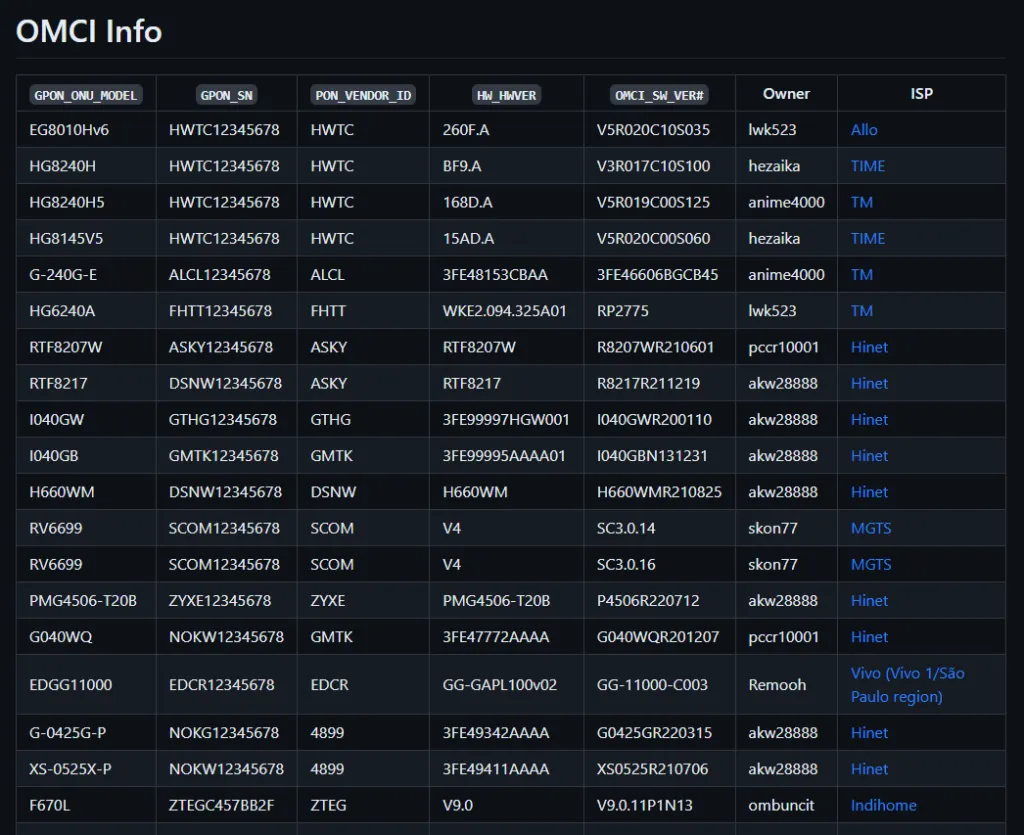This screenshot has height=835, width=1024.
Task: Open Hinet link in PMG4506-T20B row
Action: tap(869, 601)
